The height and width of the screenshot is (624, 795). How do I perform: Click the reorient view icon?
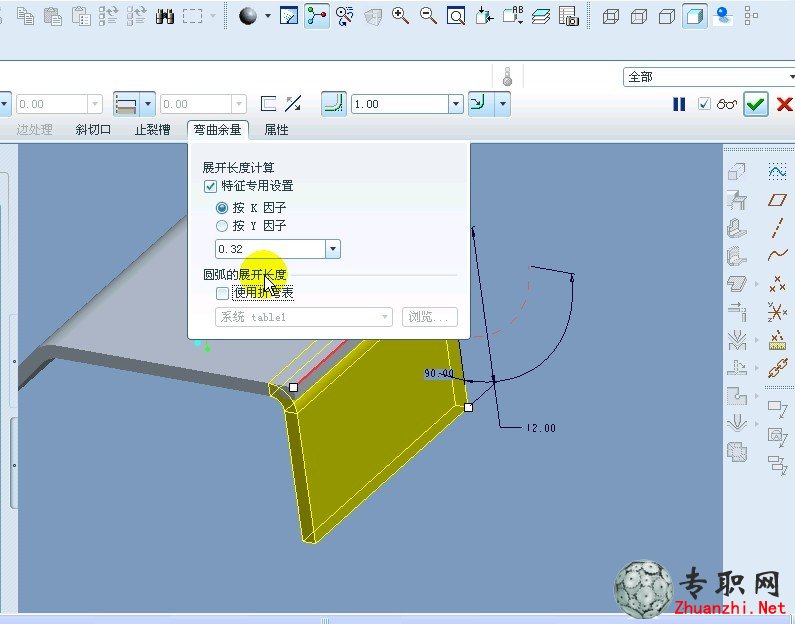click(x=484, y=16)
